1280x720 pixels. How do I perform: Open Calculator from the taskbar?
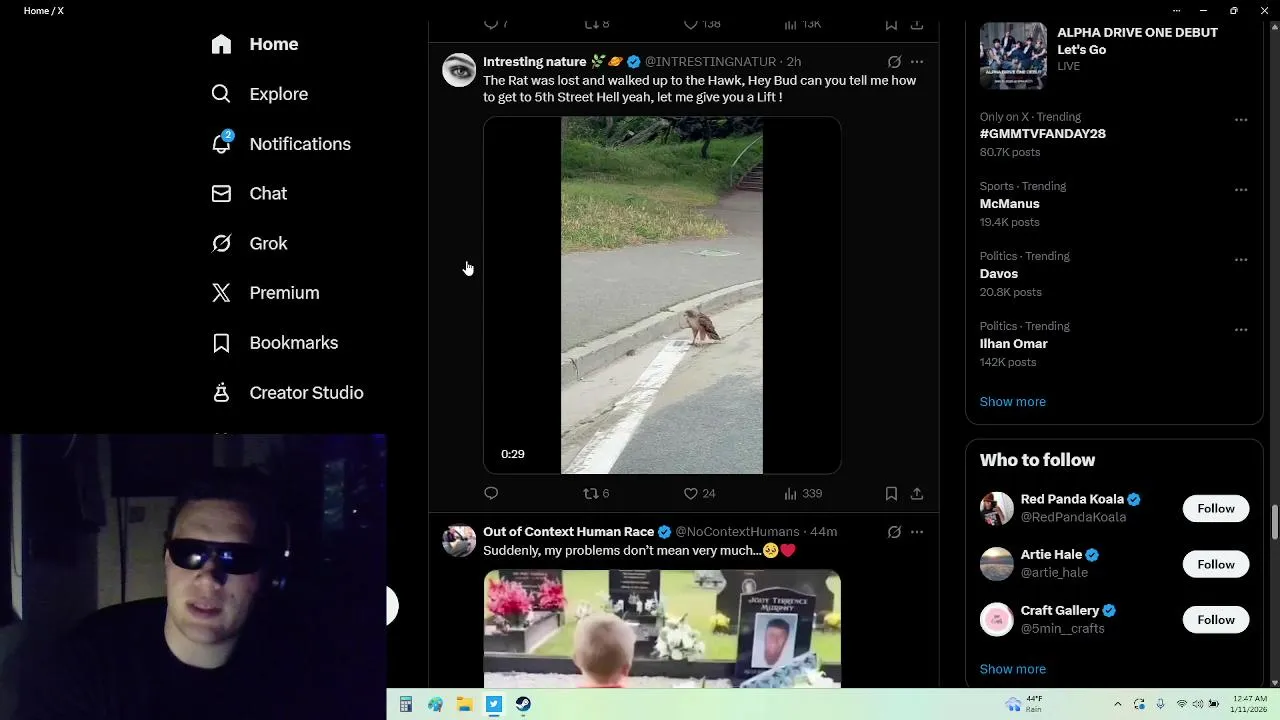coord(406,705)
